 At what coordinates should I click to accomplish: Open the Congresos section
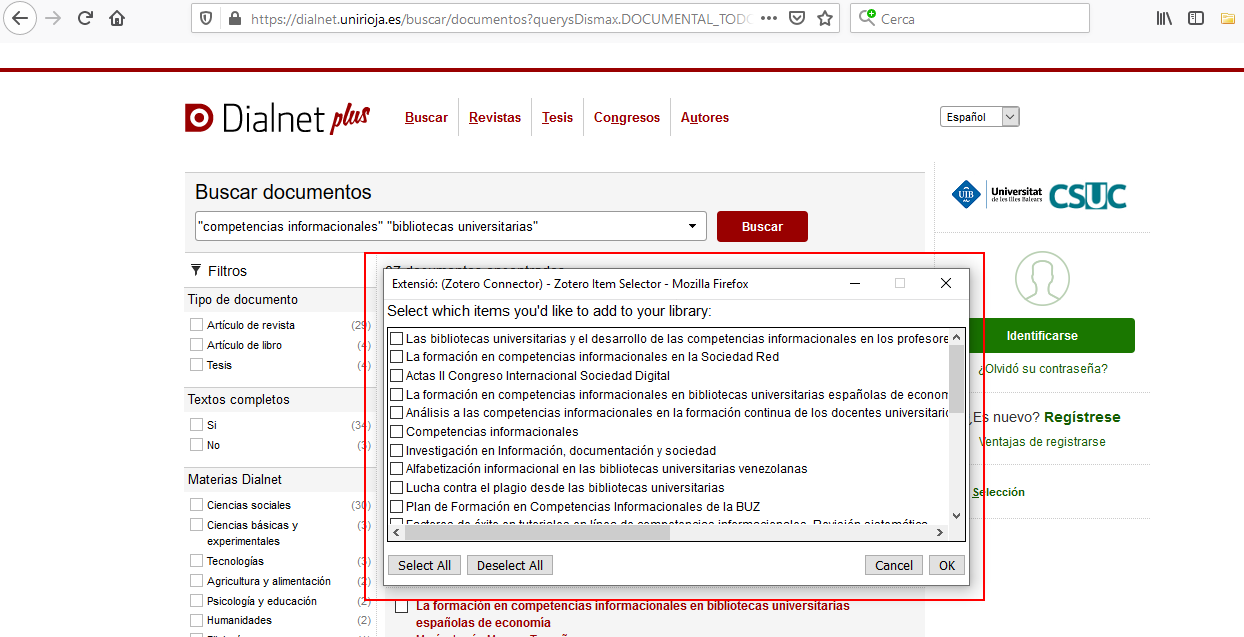[x=627, y=118]
